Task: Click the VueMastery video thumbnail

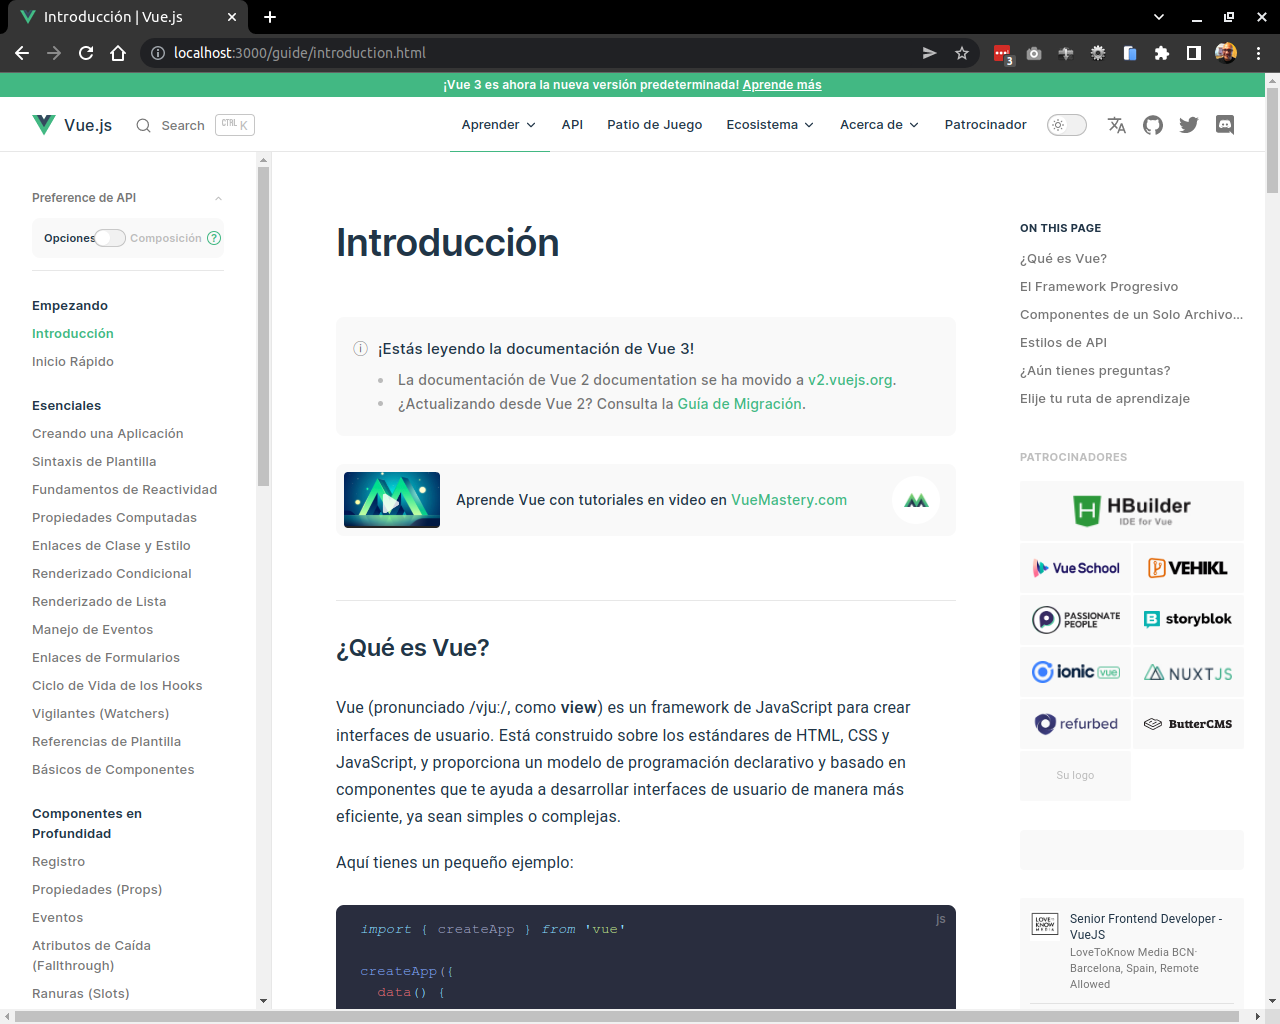Action: point(392,500)
